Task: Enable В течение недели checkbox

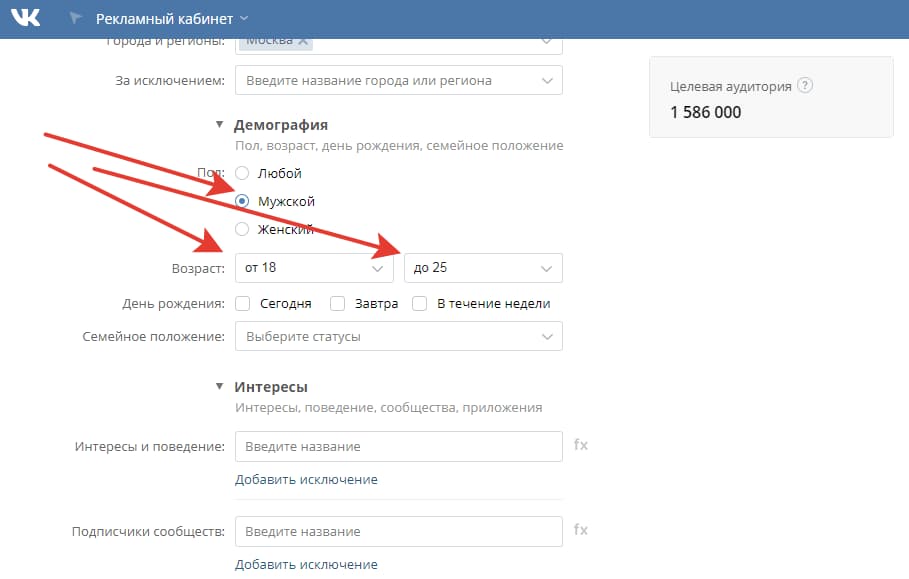Action: pyautogui.click(x=419, y=303)
